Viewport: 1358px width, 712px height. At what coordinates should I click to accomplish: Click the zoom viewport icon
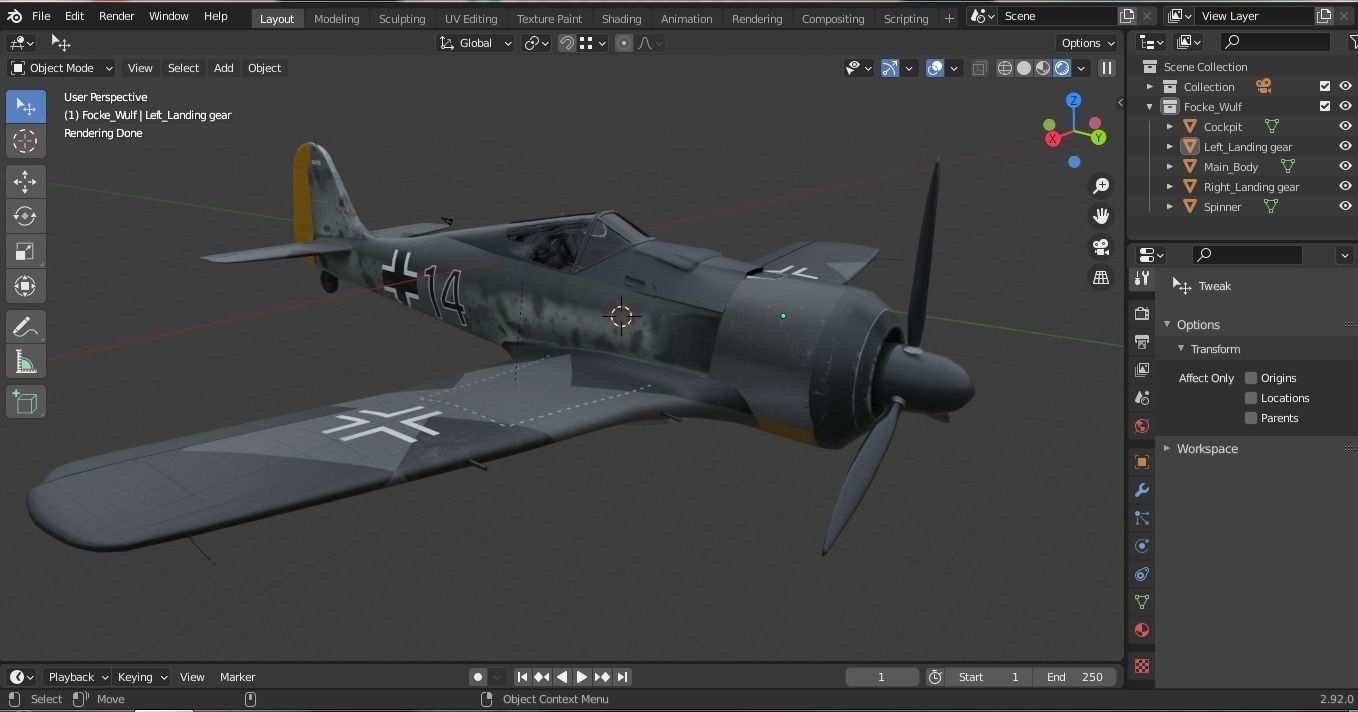(x=1101, y=186)
